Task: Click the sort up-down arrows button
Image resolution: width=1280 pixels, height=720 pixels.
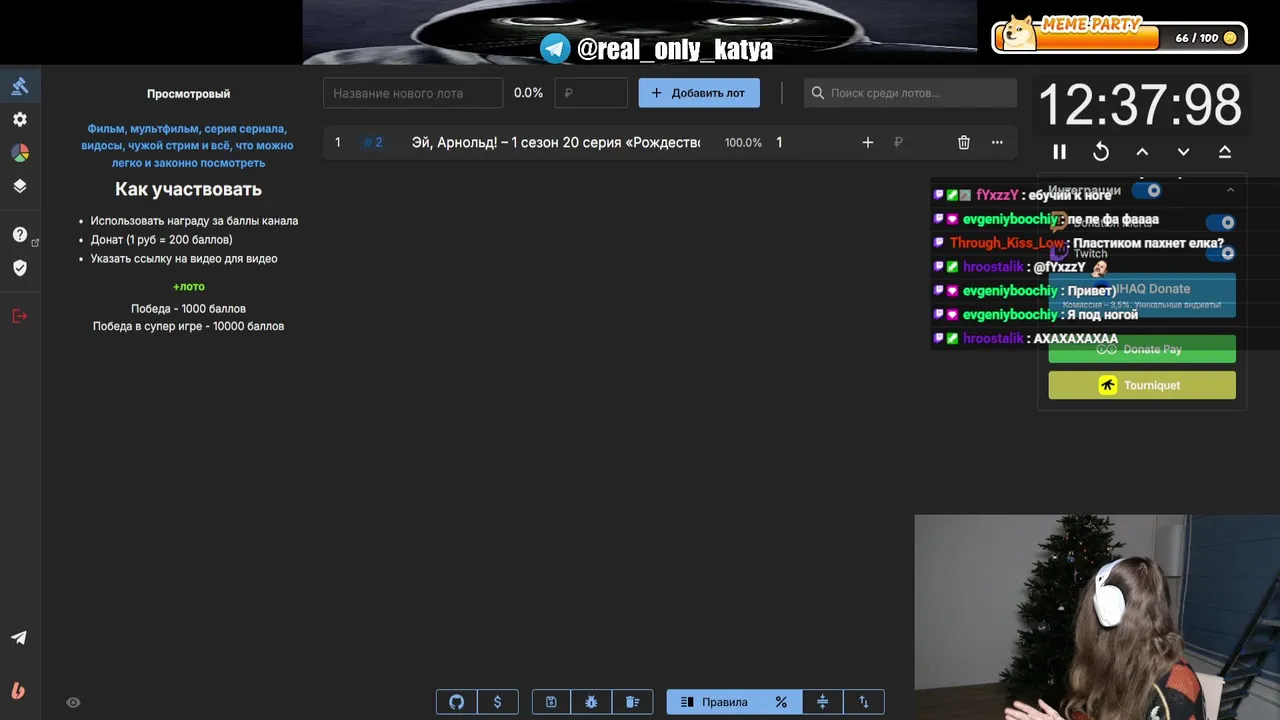Action: (x=864, y=702)
